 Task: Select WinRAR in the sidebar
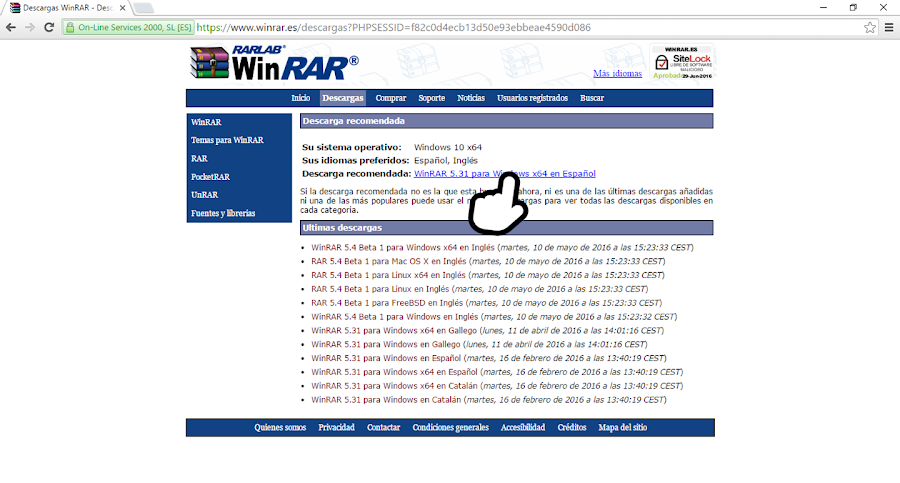point(206,122)
